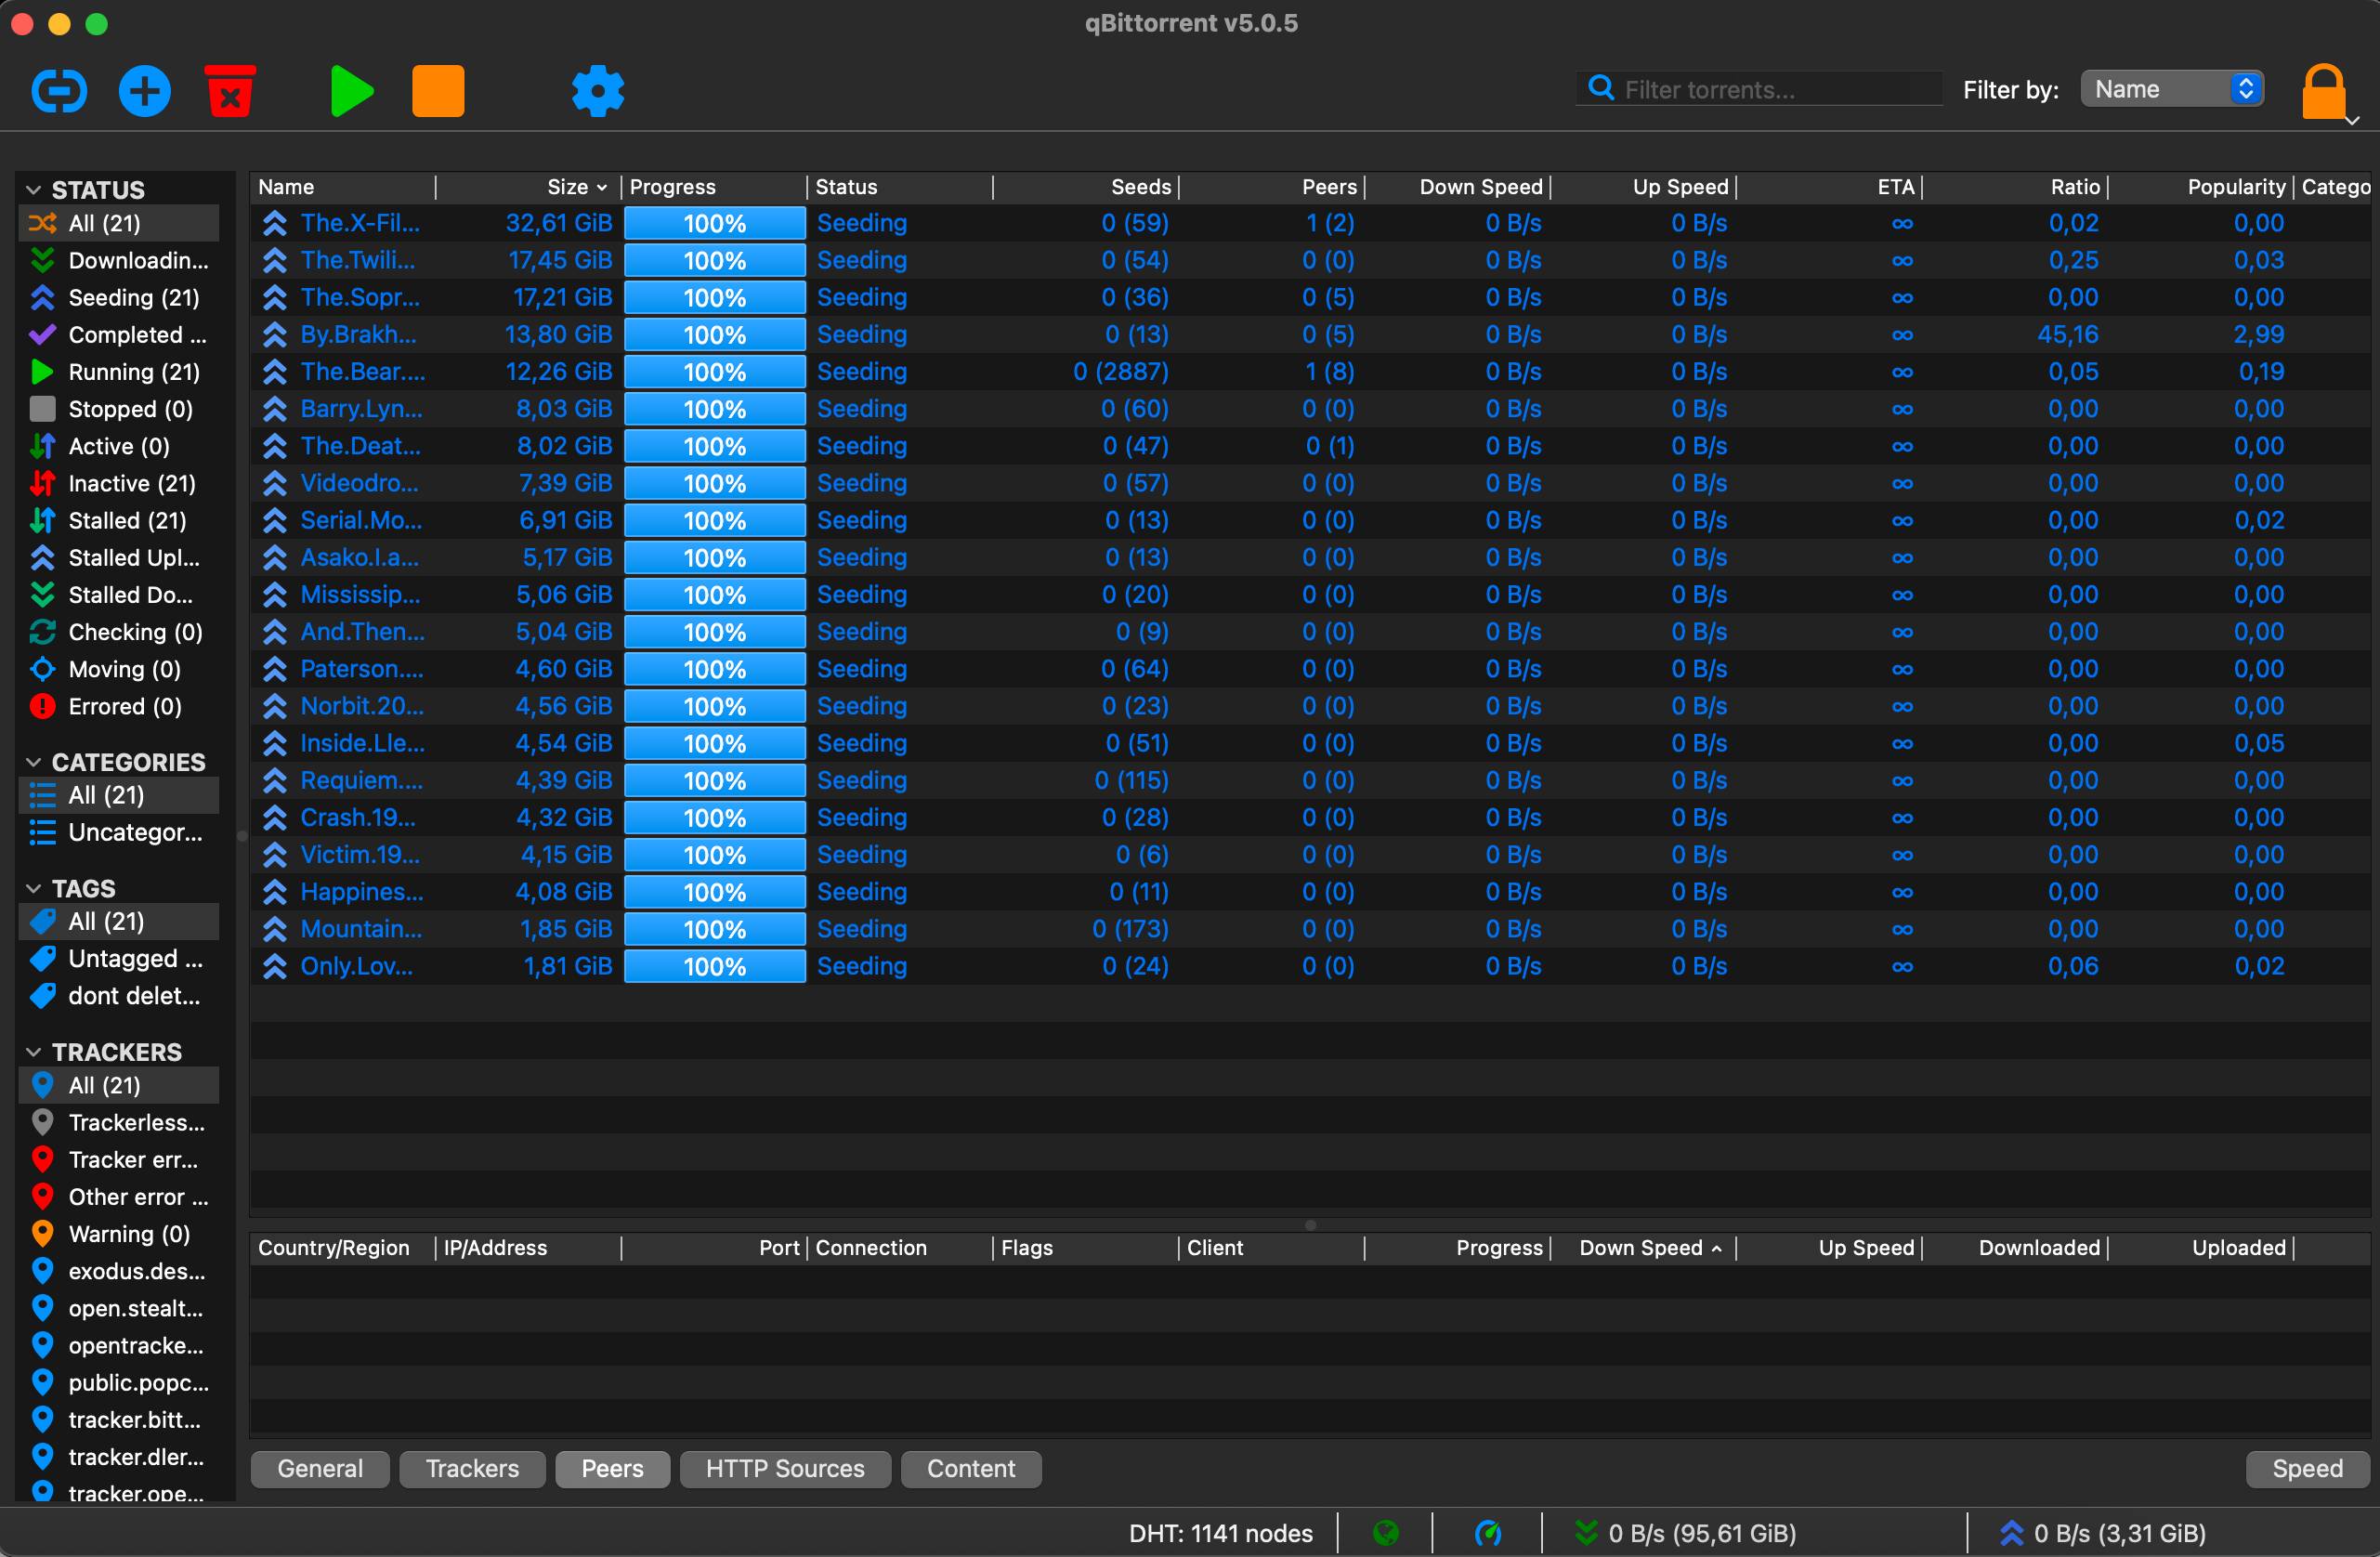The image size is (2380, 1557).
Task: Click the grey Trackerless pin icon
Action: [43, 1122]
